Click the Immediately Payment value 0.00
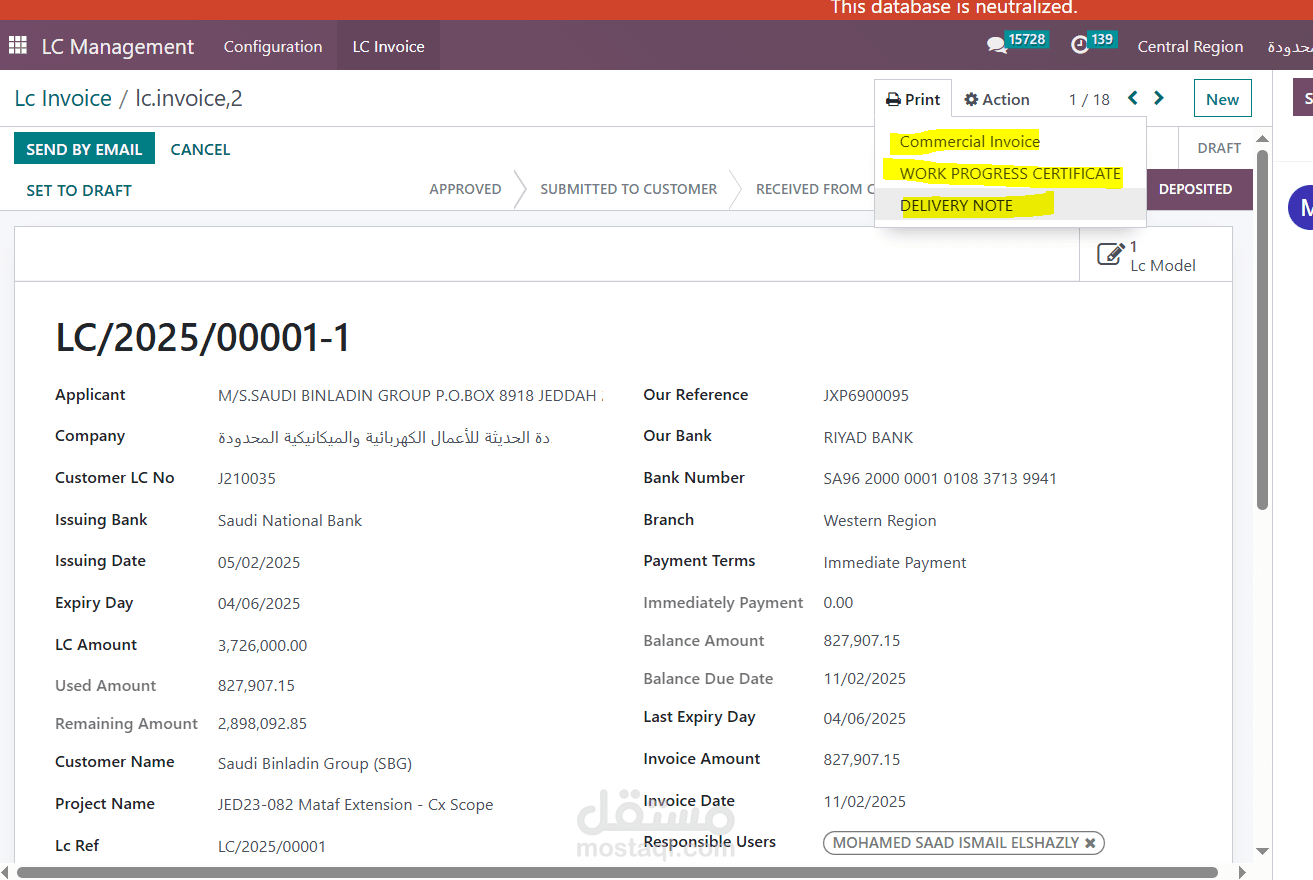This screenshot has height=880, width=1313. coord(838,602)
